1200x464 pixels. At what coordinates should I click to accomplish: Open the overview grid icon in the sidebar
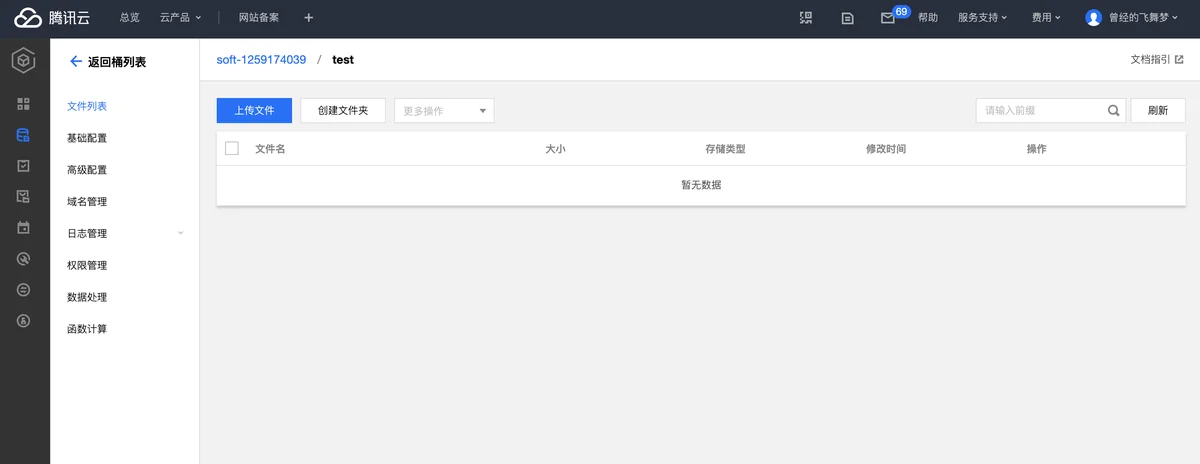(x=24, y=104)
